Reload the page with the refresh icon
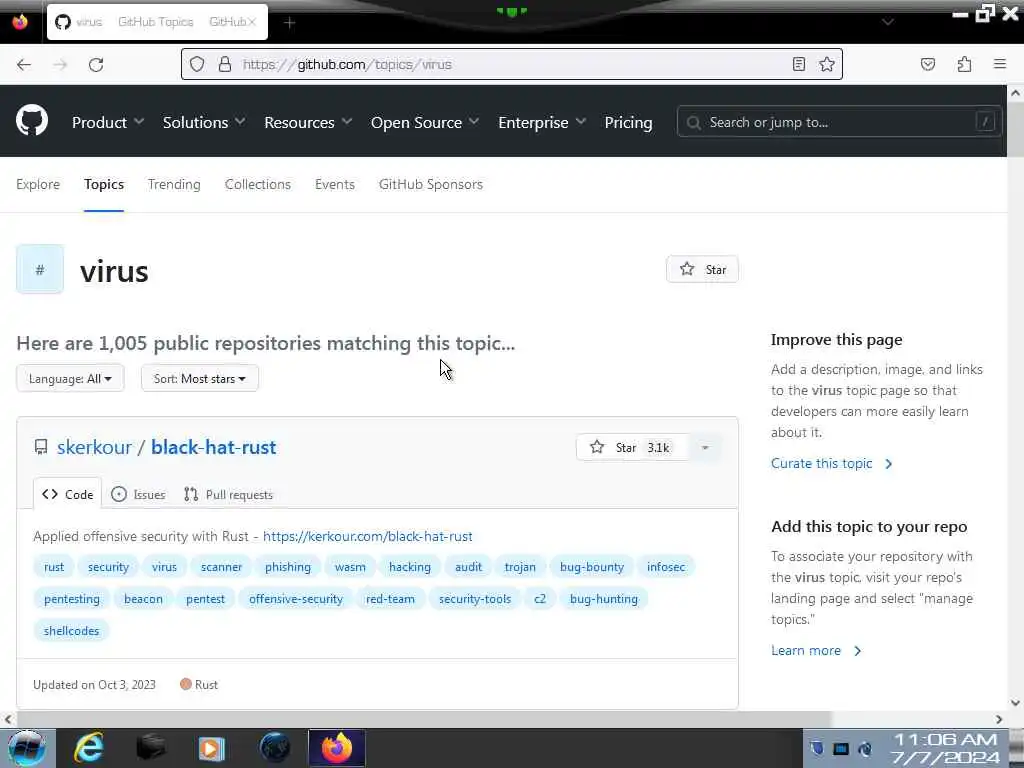Screen dimensions: 1024x768 (x=96, y=65)
